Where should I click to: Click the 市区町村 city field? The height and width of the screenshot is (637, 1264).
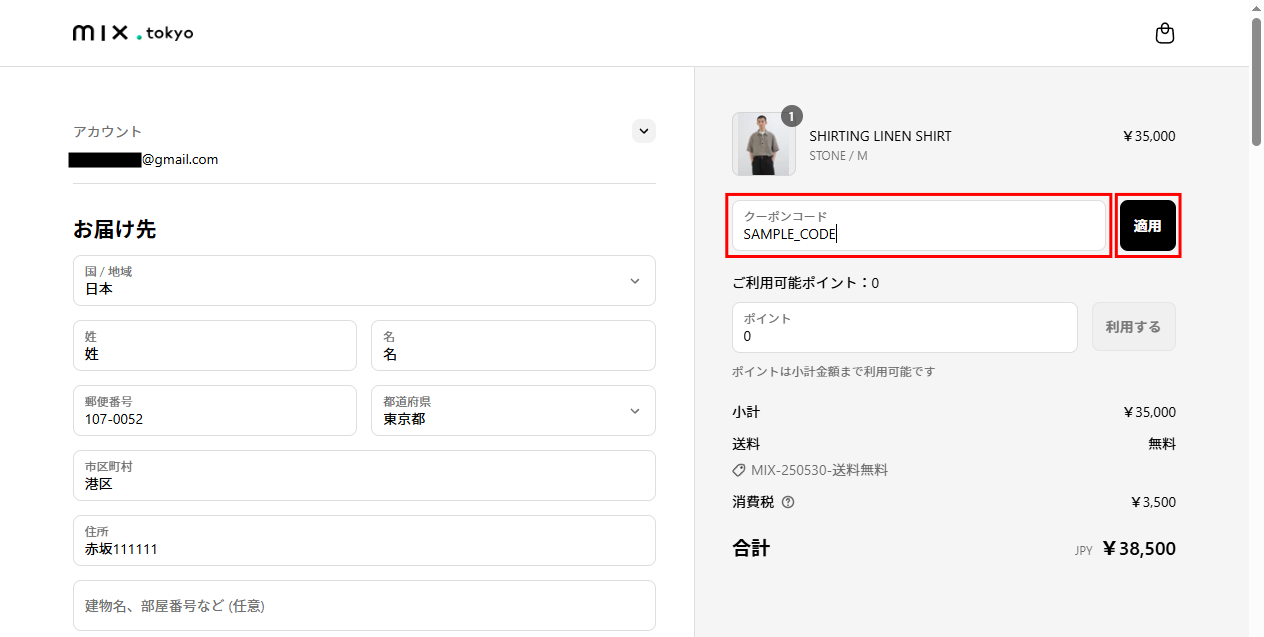tap(364, 476)
